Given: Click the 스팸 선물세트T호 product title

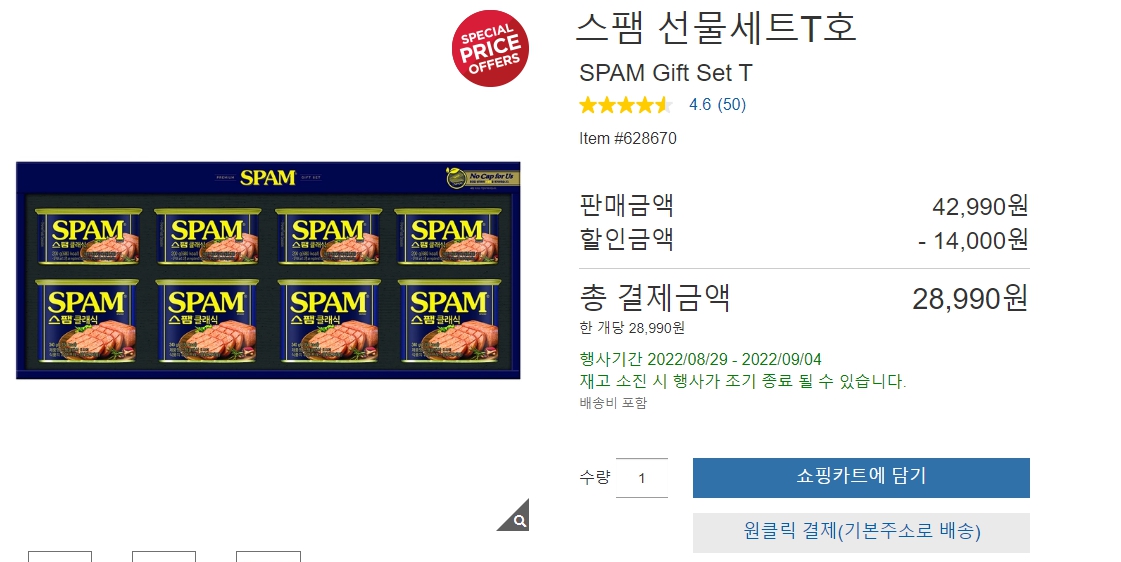Looking at the screenshot, I should pyautogui.click(x=716, y=29).
